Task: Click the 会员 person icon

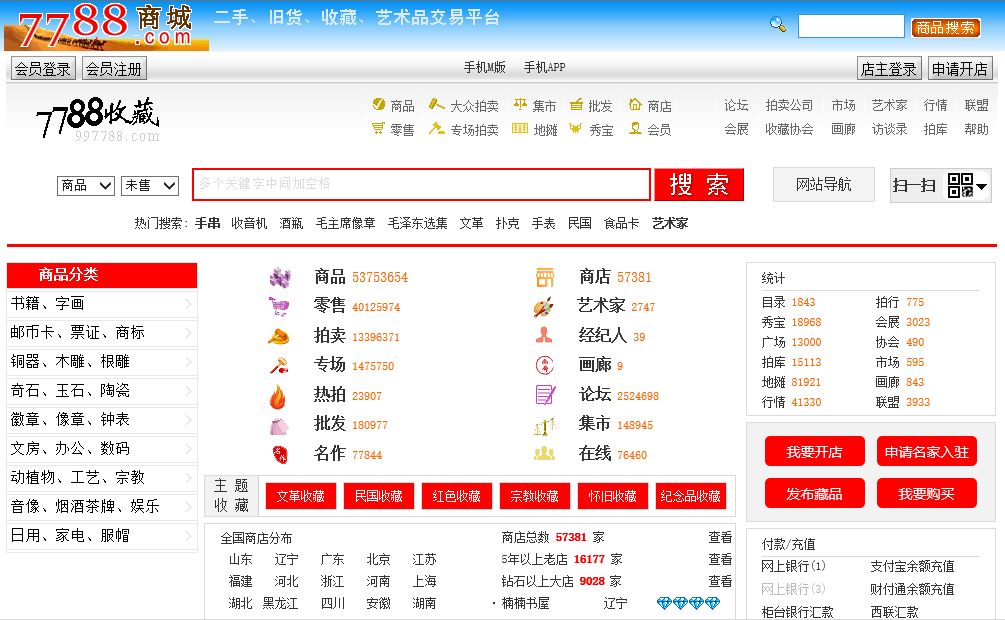Action: coord(635,128)
